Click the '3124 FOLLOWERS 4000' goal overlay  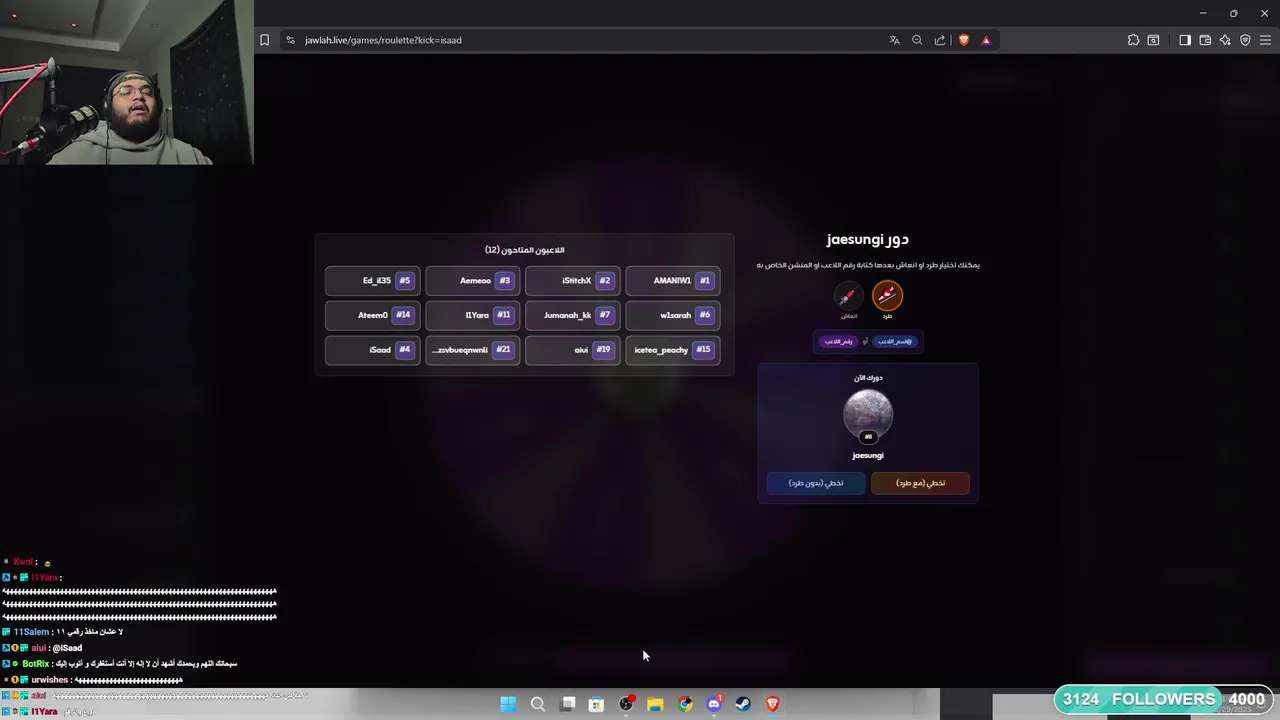click(1163, 699)
